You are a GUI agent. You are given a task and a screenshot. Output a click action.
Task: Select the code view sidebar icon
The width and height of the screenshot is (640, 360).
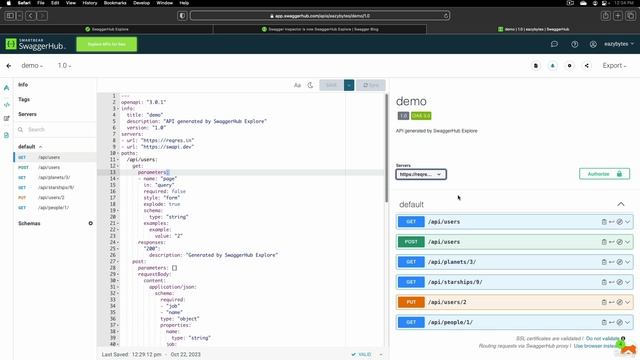point(7,105)
